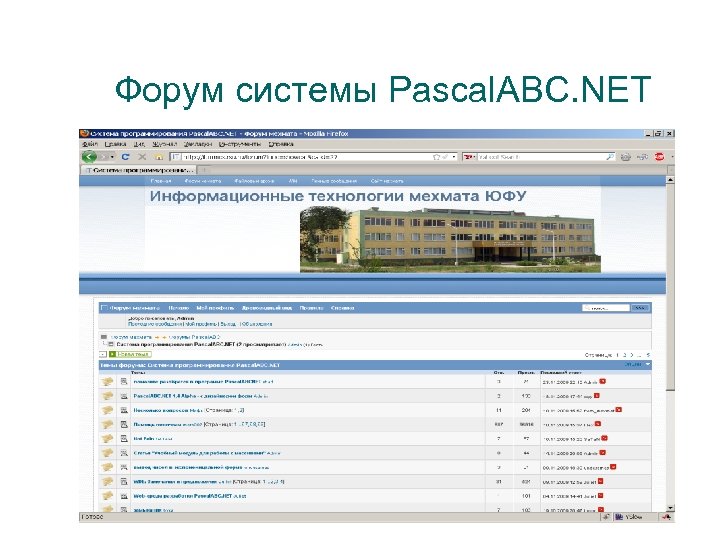Image resolution: width=720 pixels, height=540 pixels.
Task: Open the Правка menu
Action: point(115,144)
